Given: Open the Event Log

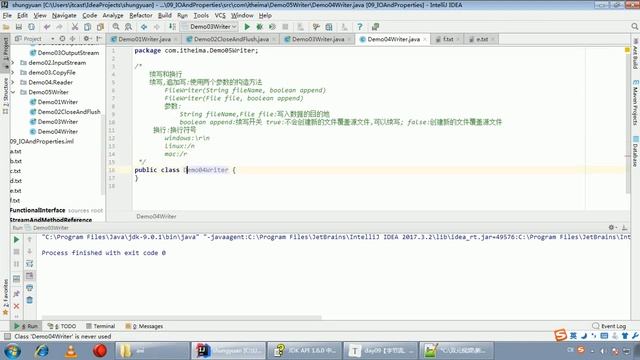Looking at the screenshot, I should tap(609, 326).
